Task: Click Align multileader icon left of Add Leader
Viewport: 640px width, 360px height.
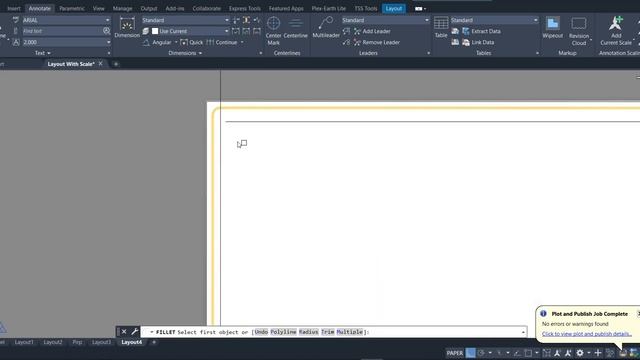Action: pos(347,31)
